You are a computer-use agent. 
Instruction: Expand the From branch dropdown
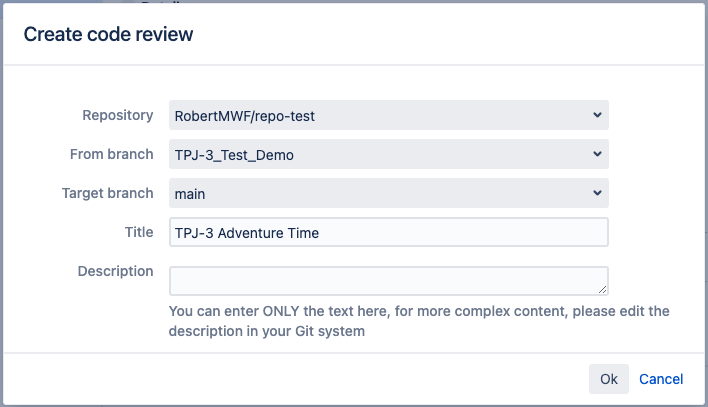(388, 154)
